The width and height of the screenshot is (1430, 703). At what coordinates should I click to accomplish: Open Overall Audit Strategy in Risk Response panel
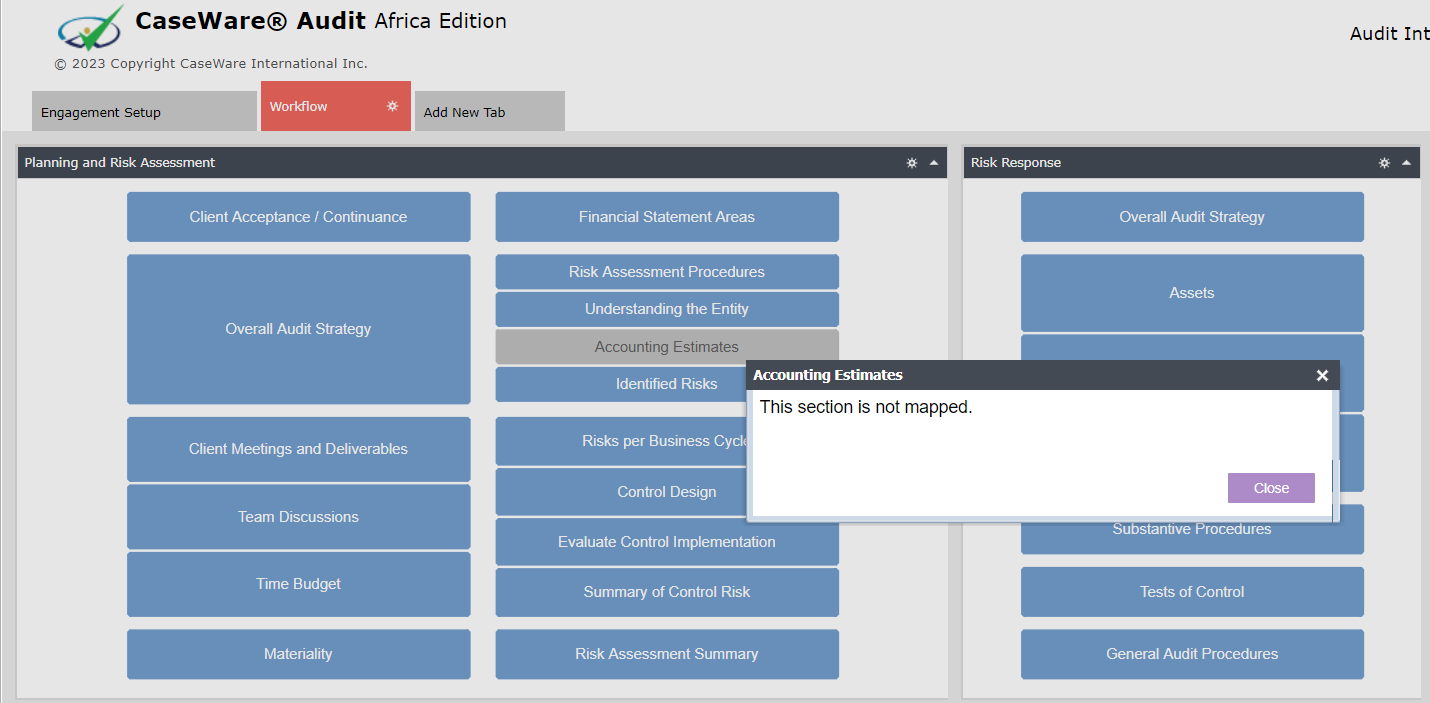coord(1192,217)
